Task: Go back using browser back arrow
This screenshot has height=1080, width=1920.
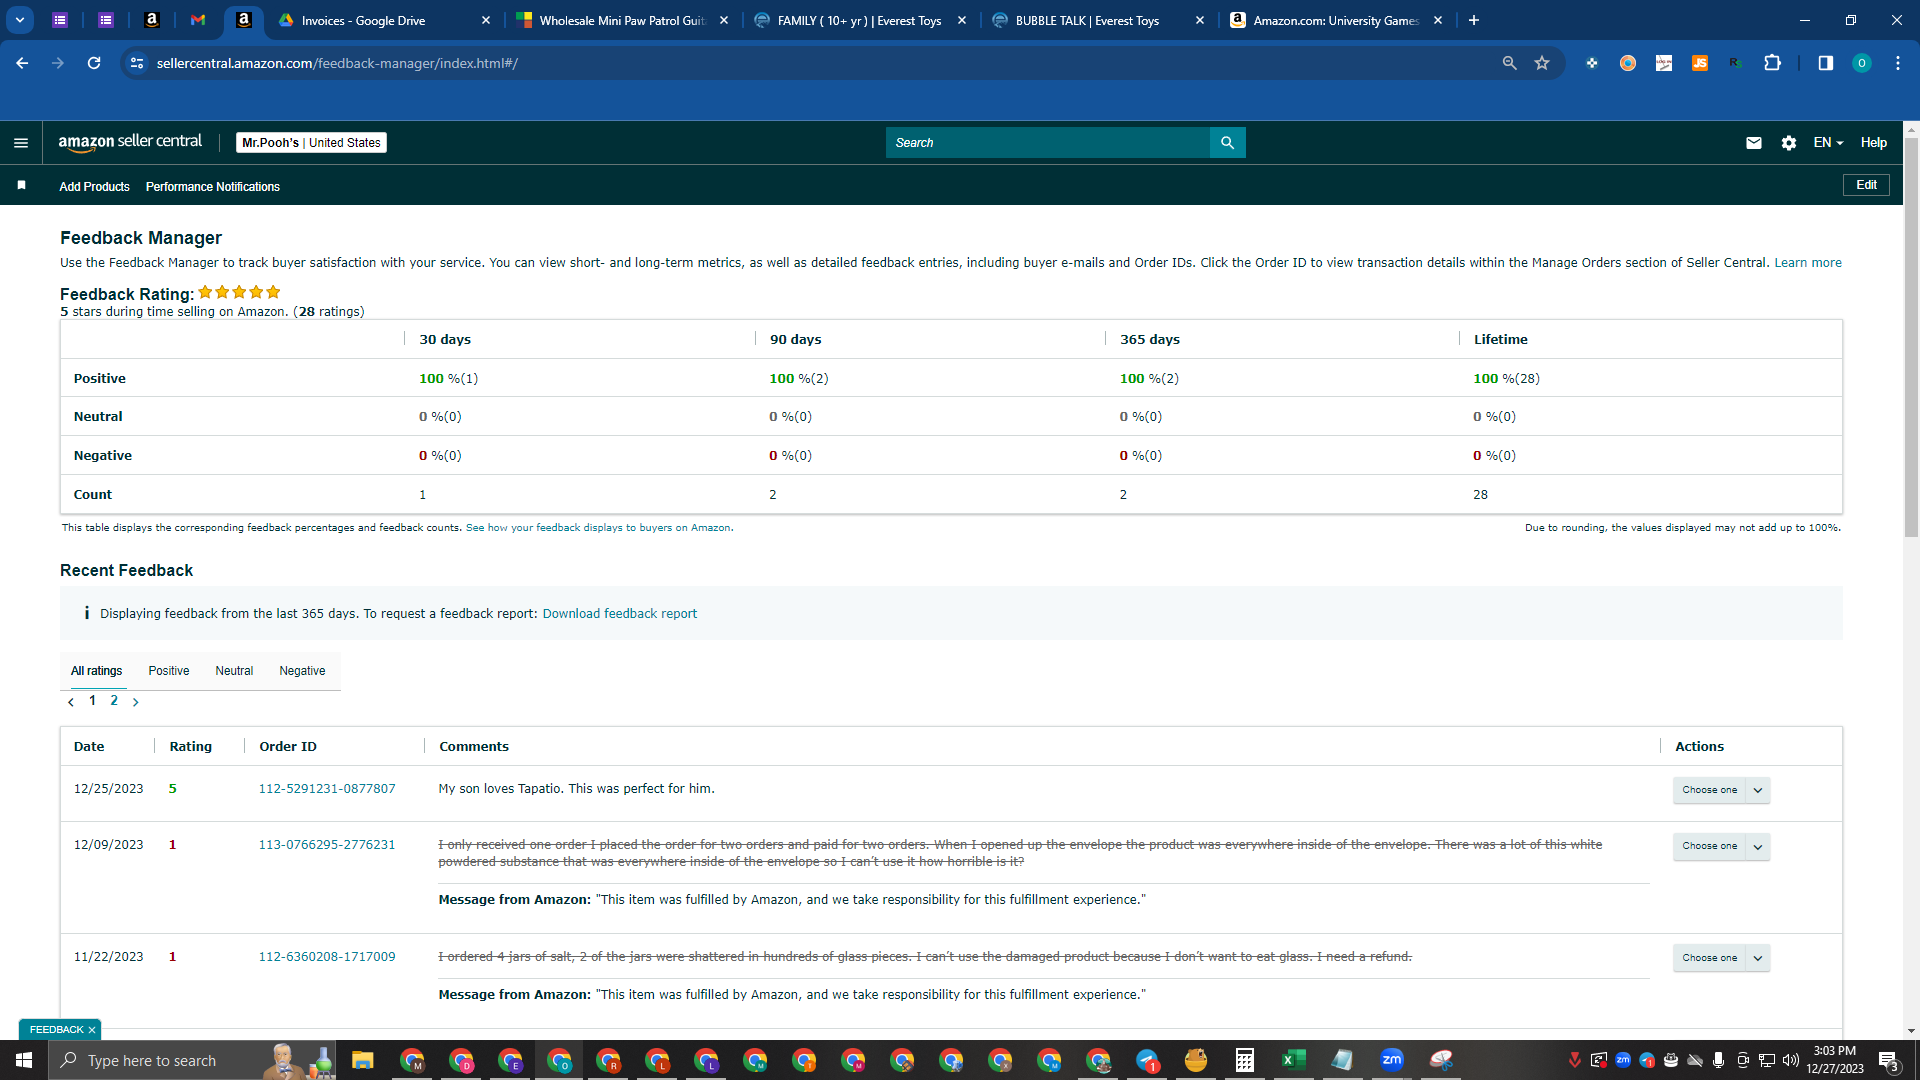Action: 22,63
